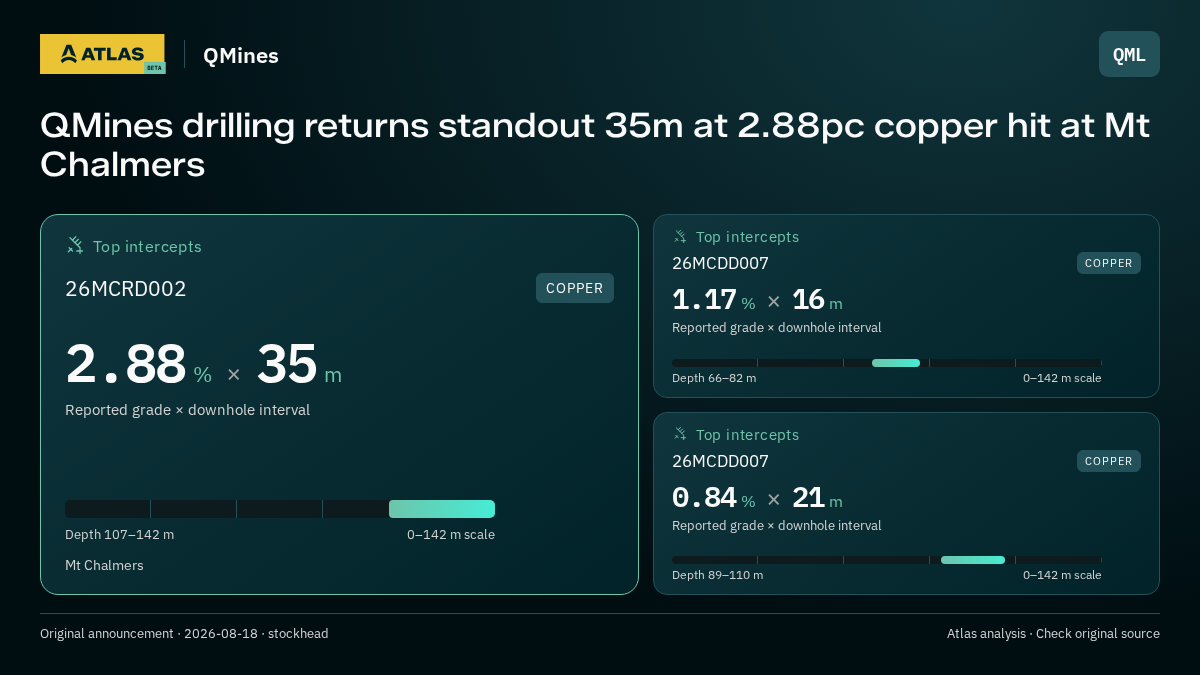
Task: Click the BETA tag on Atlas logo
Action: point(154,68)
